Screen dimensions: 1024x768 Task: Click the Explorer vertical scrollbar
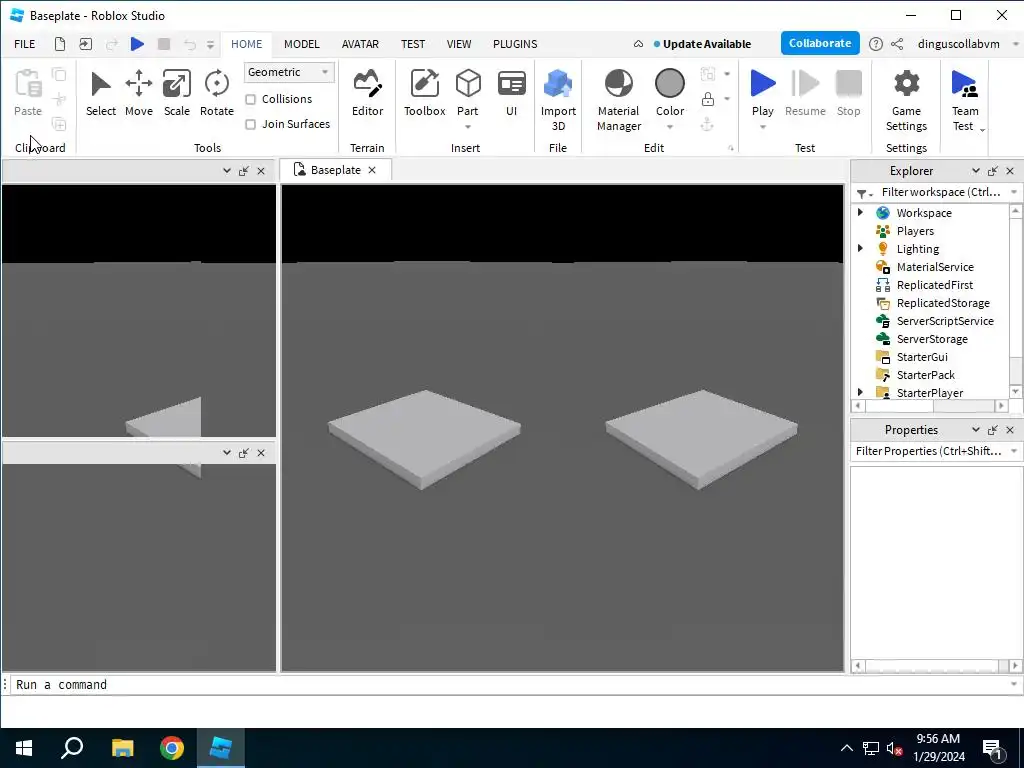tap(1016, 300)
